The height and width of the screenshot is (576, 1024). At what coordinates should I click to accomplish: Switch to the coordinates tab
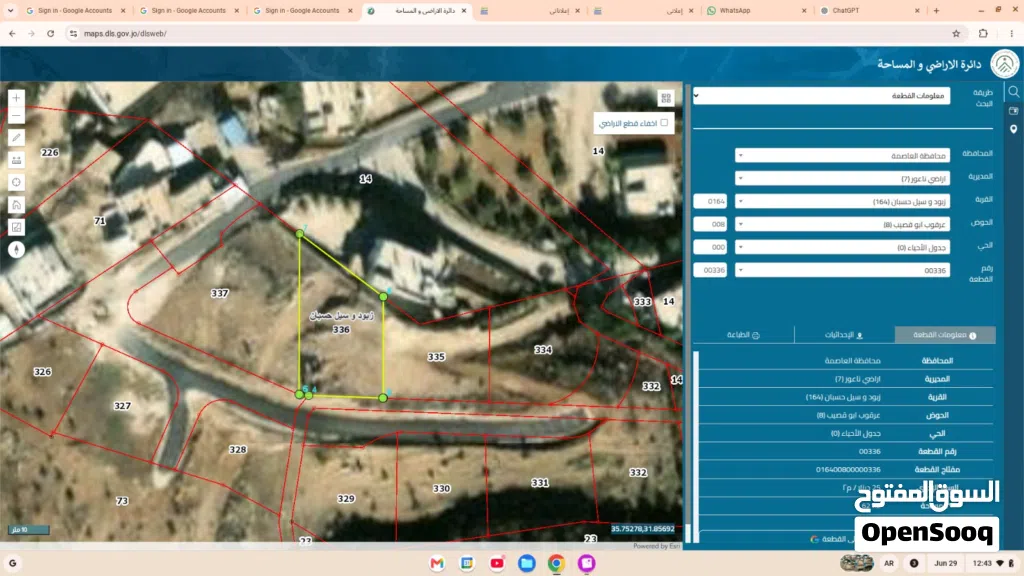click(x=844, y=334)
